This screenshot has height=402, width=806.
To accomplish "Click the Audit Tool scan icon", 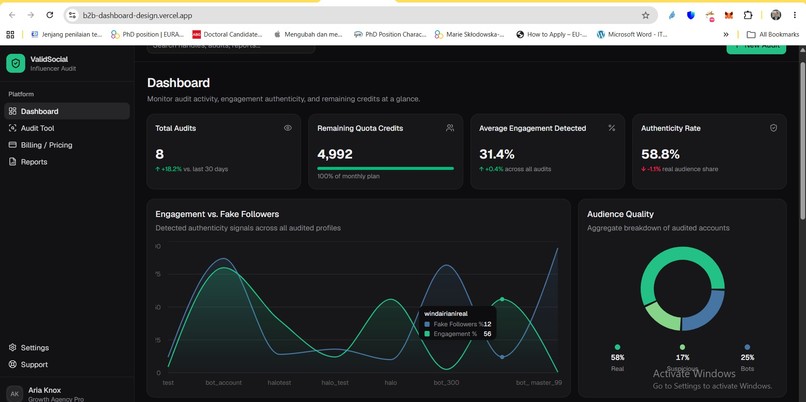I will [13, 128].
